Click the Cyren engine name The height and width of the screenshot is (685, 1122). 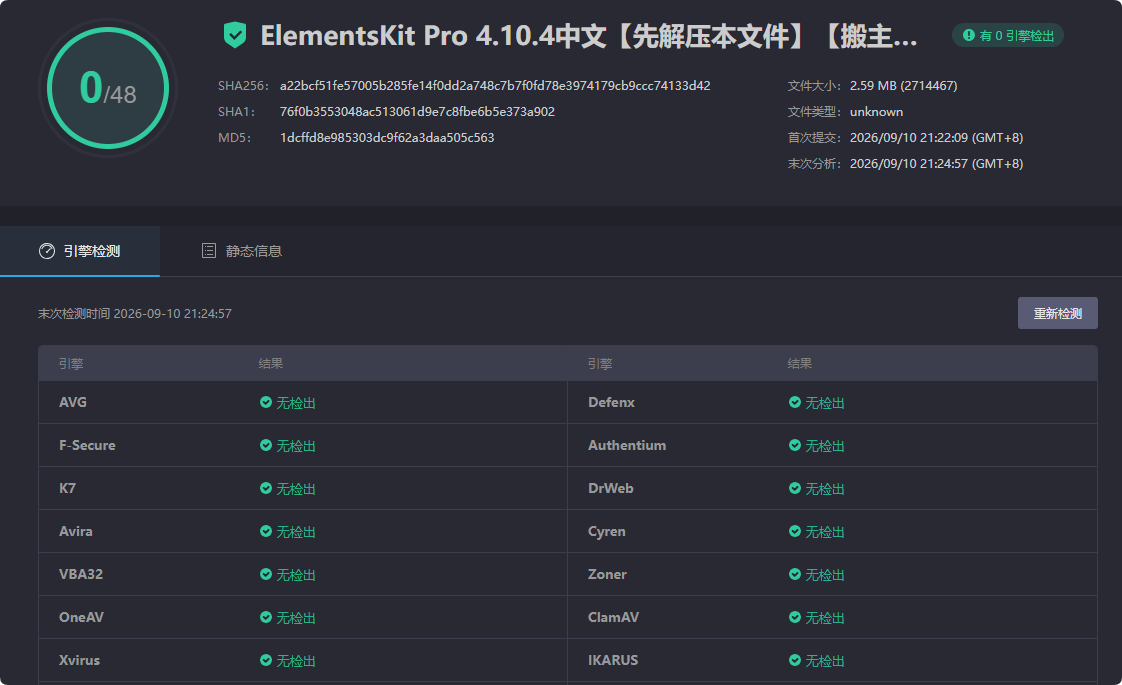point(607,531)
